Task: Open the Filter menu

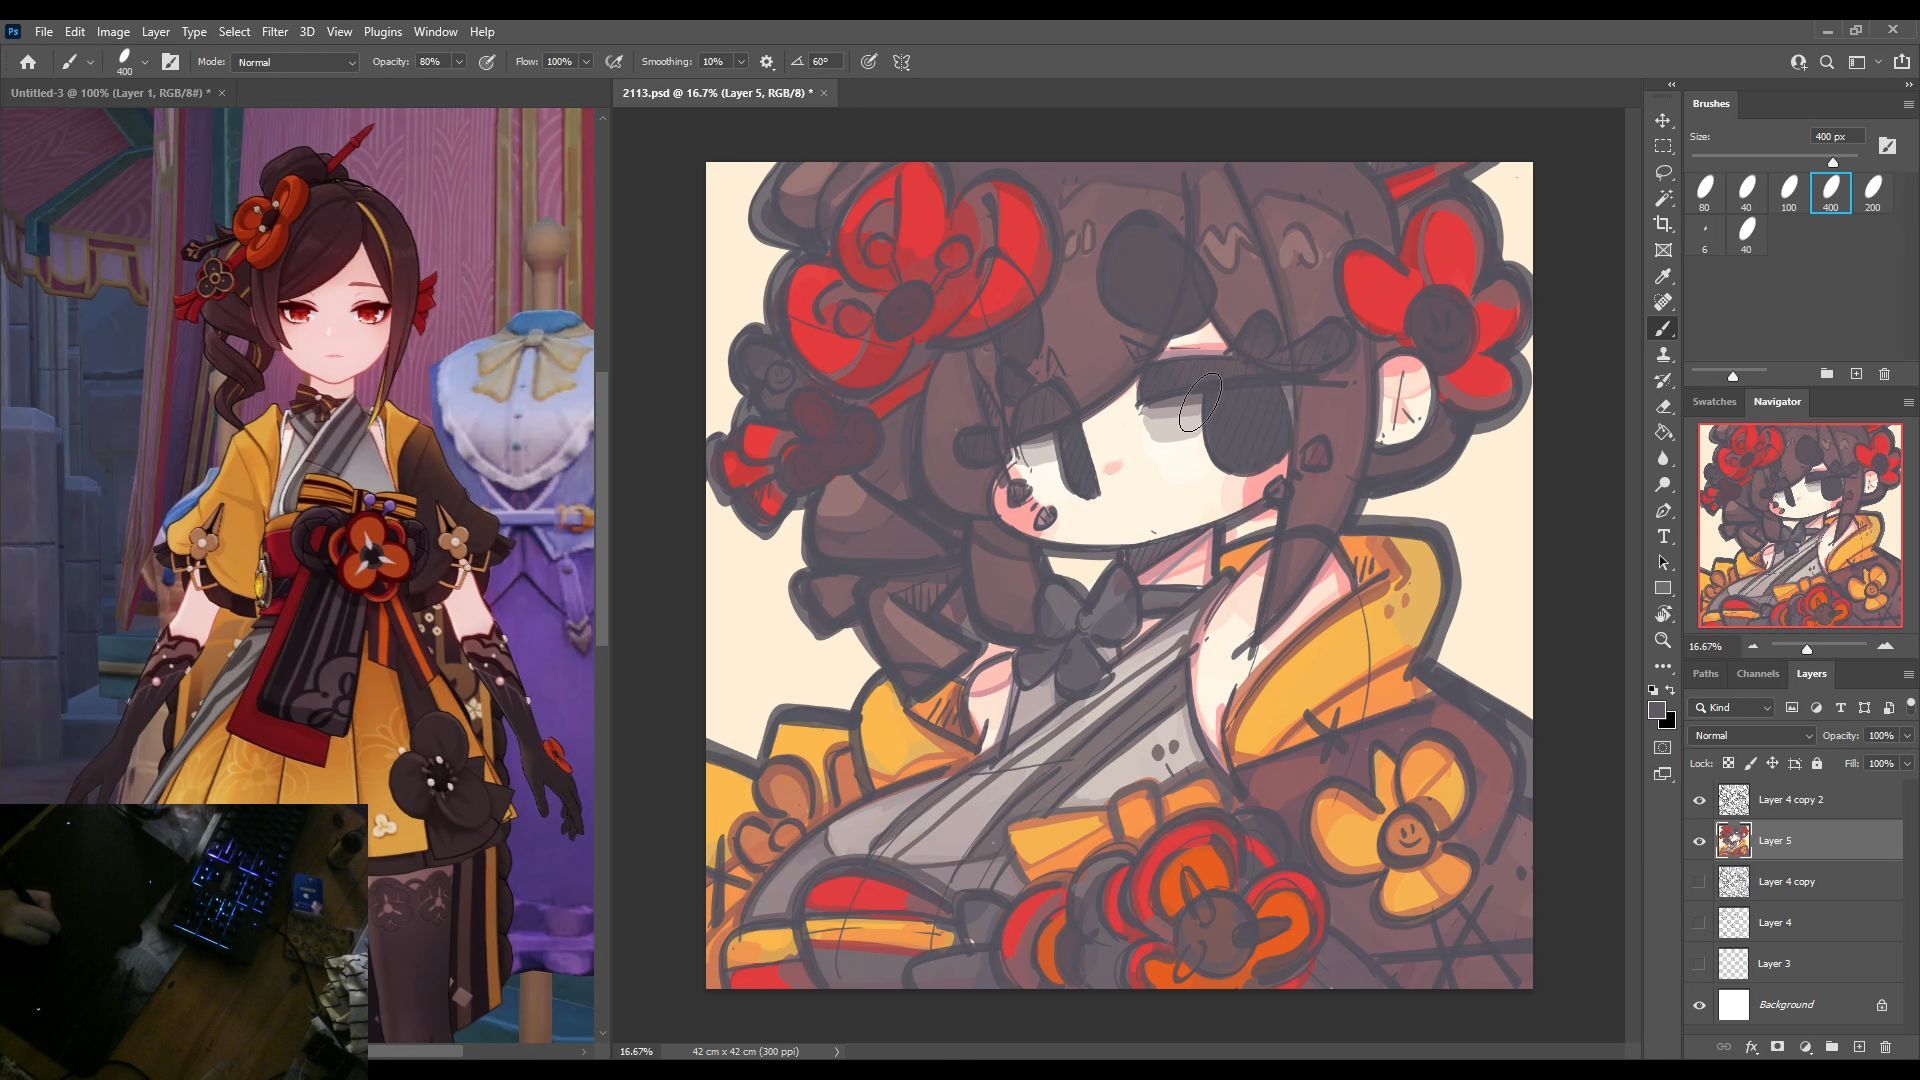Action: point(274,32)
